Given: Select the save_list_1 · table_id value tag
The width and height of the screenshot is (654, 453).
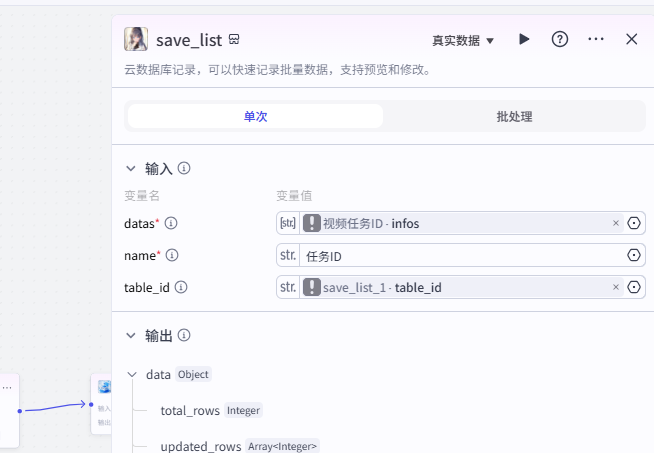Looking at the screenshot, I should point(462,287).
